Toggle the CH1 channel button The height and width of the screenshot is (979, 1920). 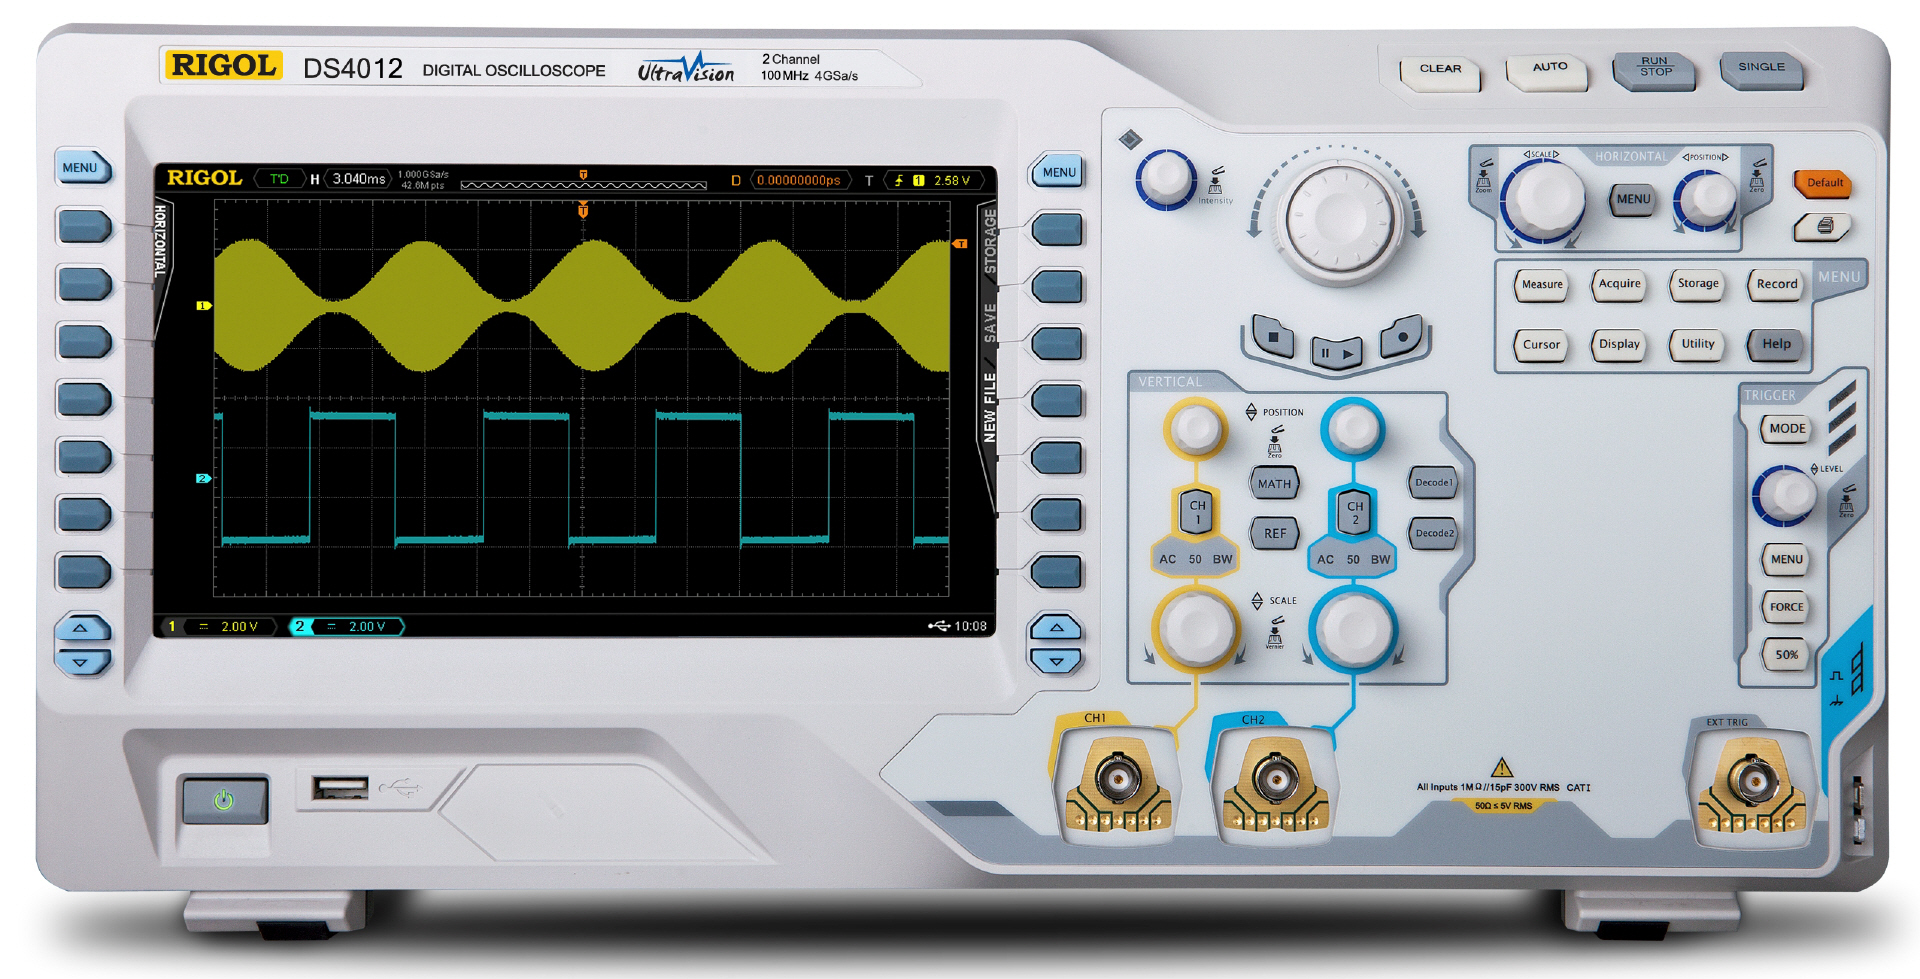[1197, 511]
